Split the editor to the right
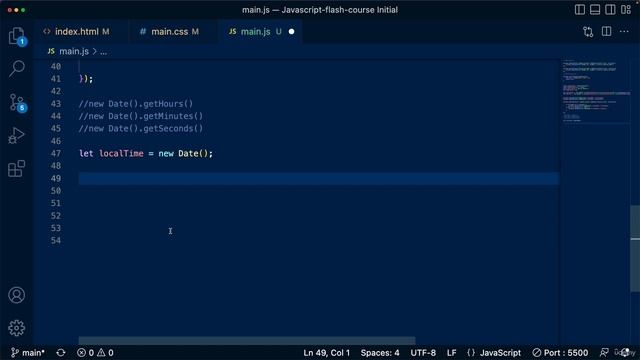Screen dimensions: 640x360 tap(607, 31)
